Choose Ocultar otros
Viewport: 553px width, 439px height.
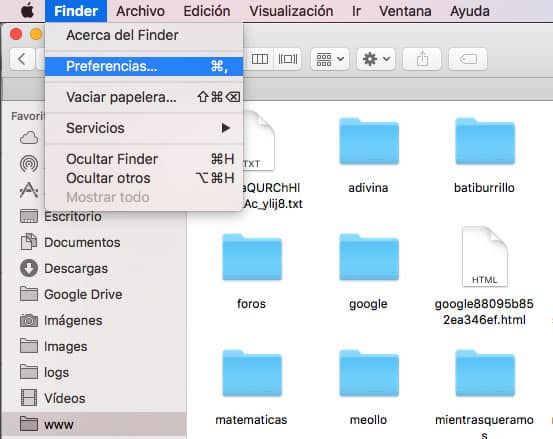144,178
